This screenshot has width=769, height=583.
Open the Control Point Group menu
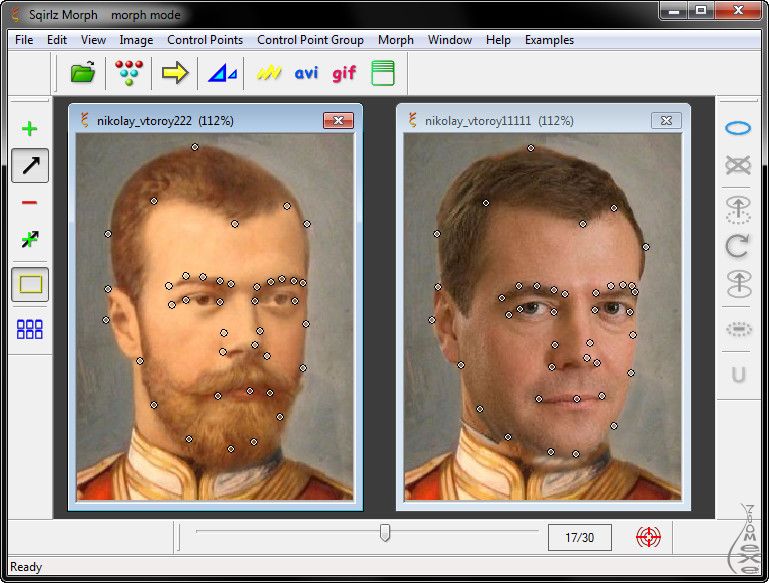point(310,40)
